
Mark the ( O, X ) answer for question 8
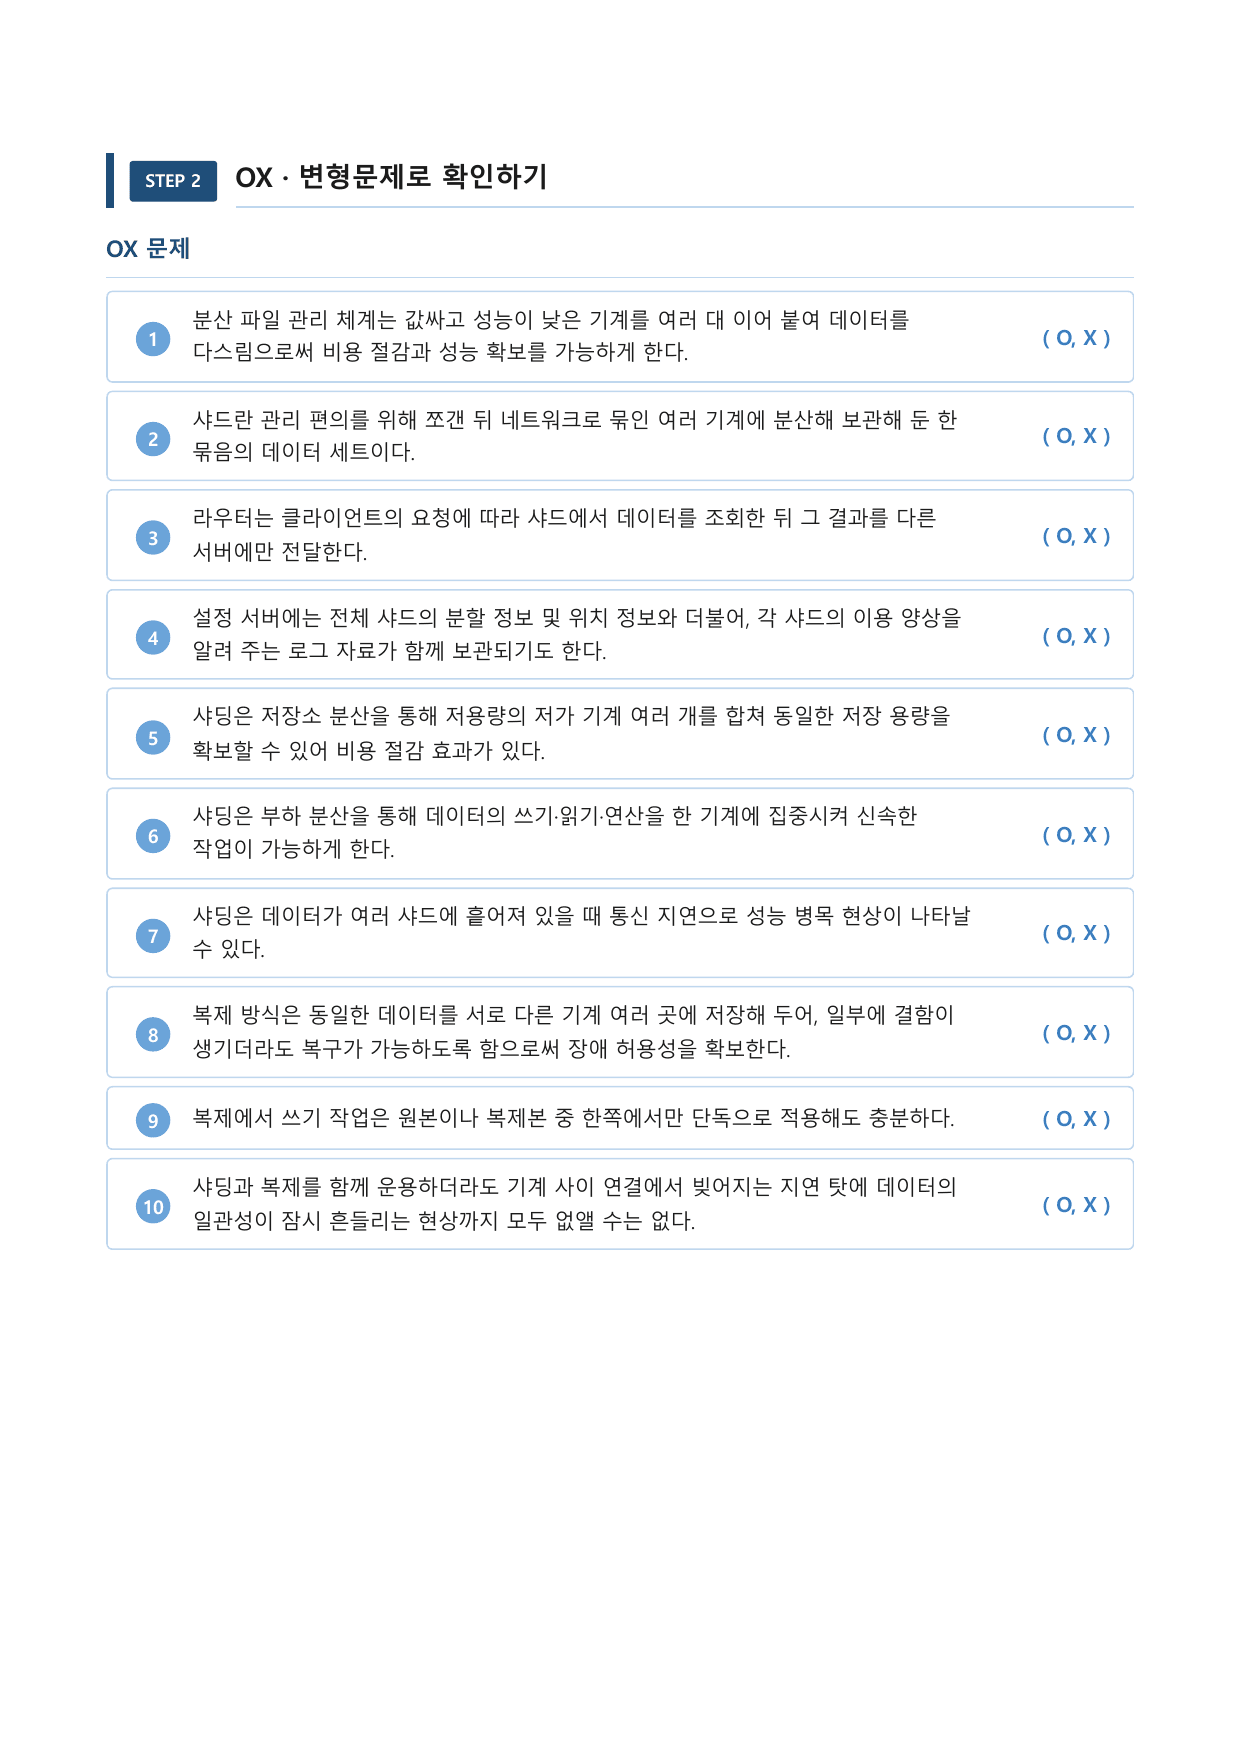click(1076, 1033)
